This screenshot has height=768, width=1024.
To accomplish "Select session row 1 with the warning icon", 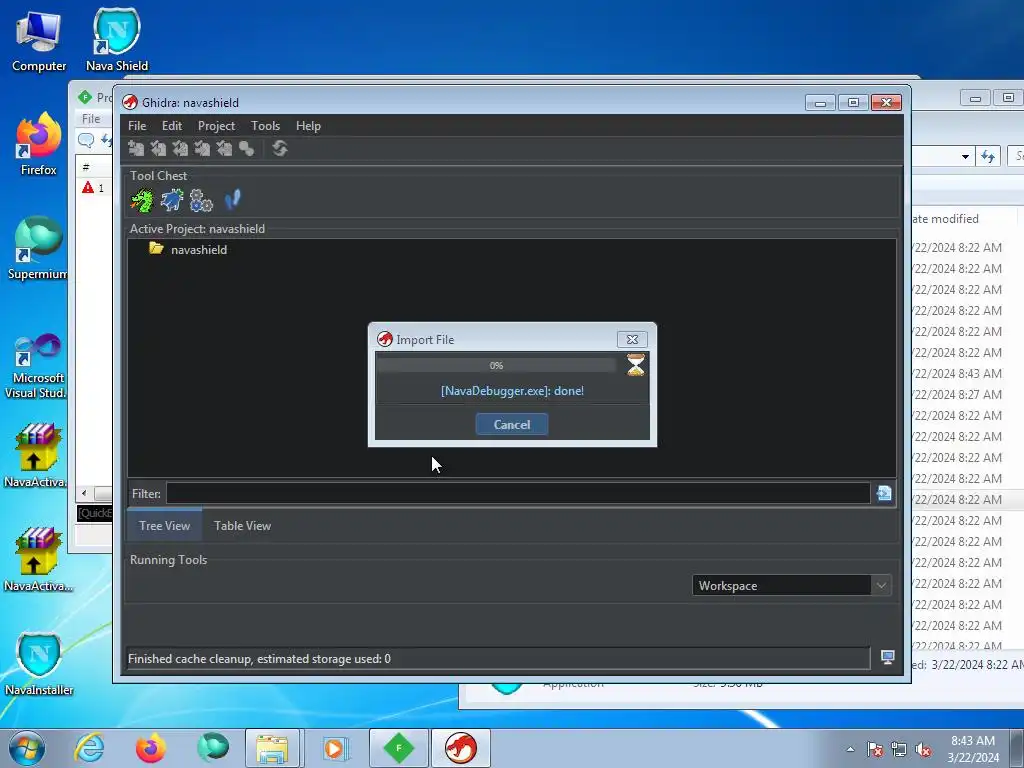I will point(95,188).
